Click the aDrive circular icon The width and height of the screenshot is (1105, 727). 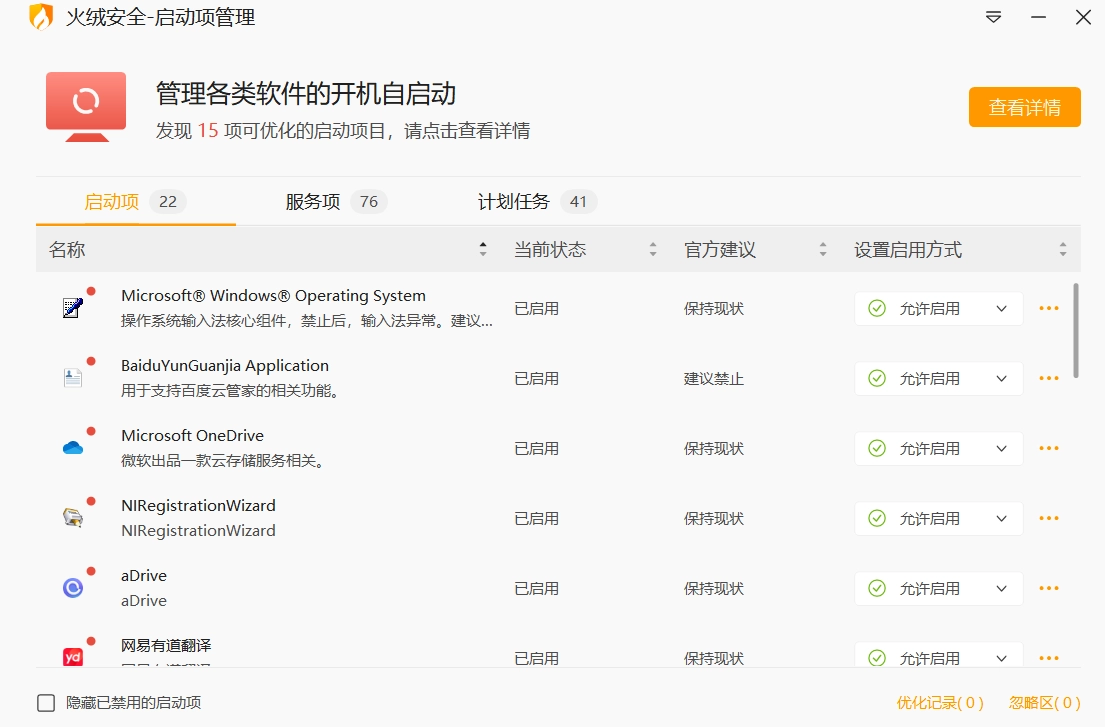tap(71, 588)
